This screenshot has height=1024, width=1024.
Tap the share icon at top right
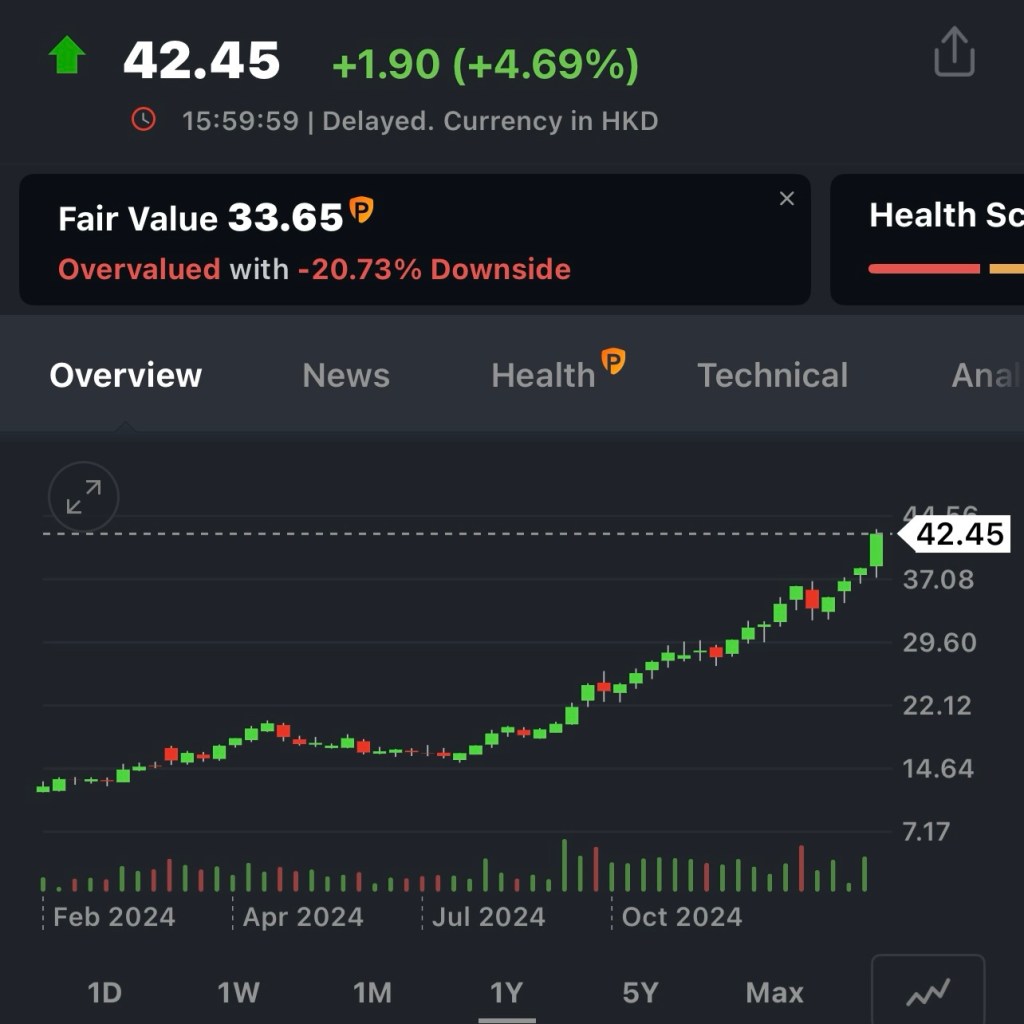click(953, 52)
